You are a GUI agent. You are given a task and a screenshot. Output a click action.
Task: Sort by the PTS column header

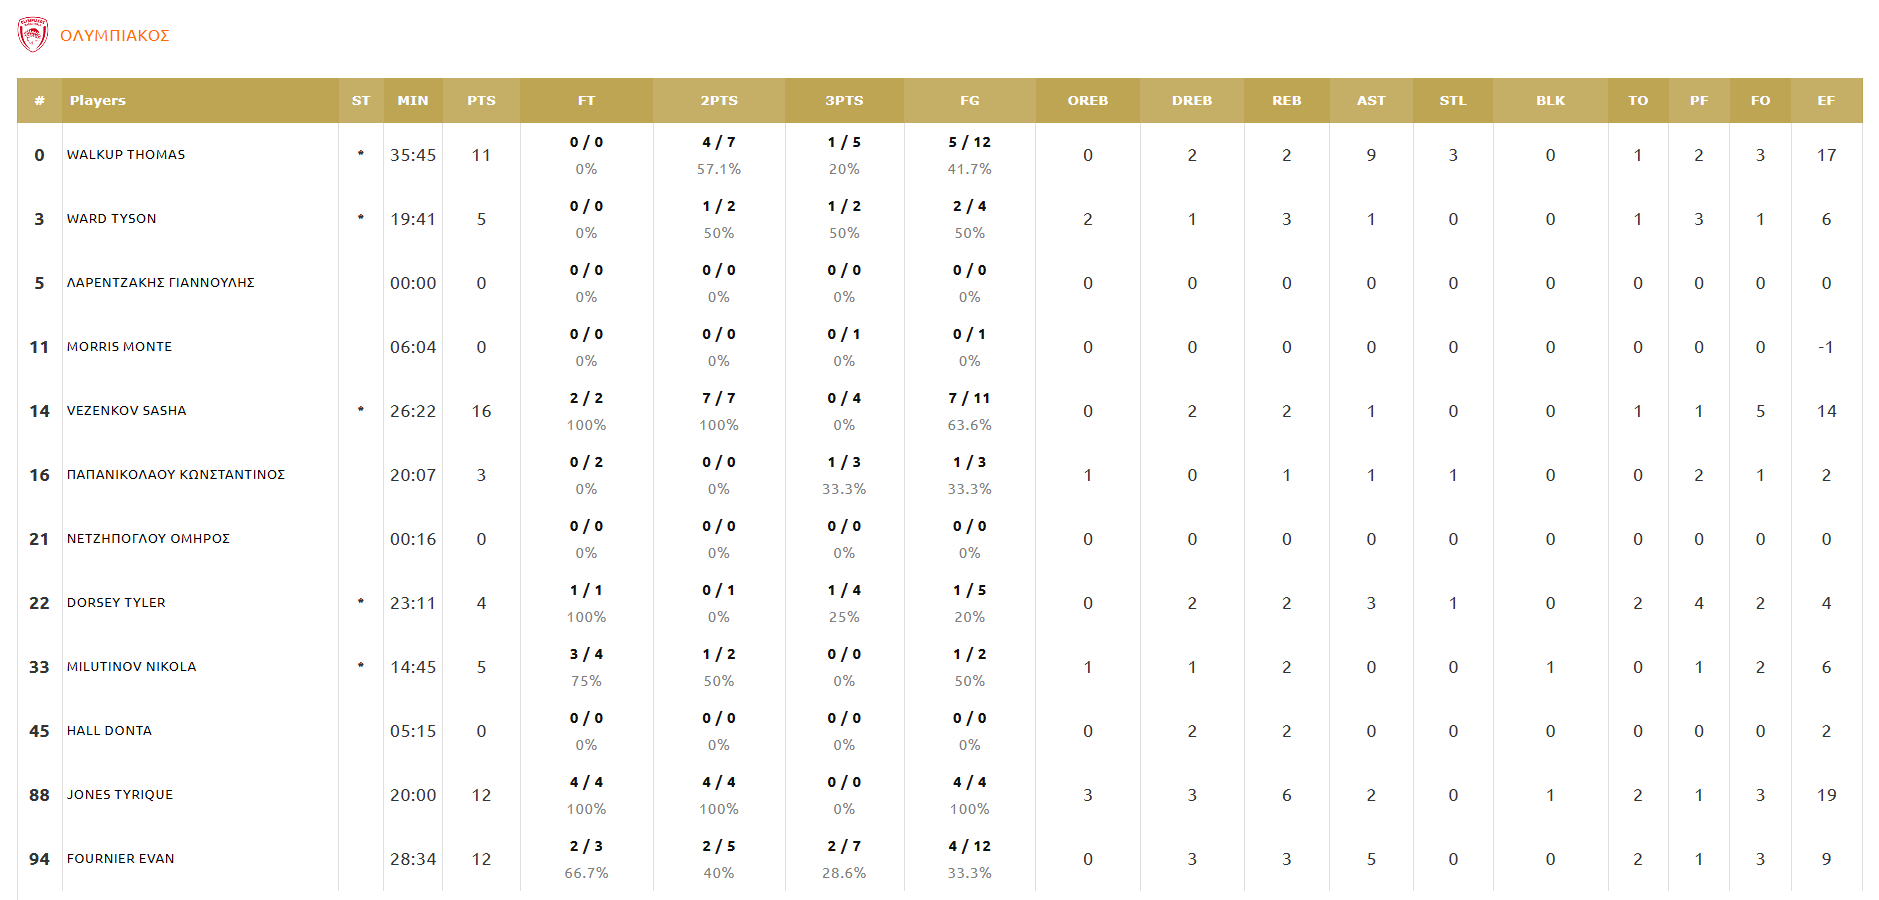tap(481, 101)
